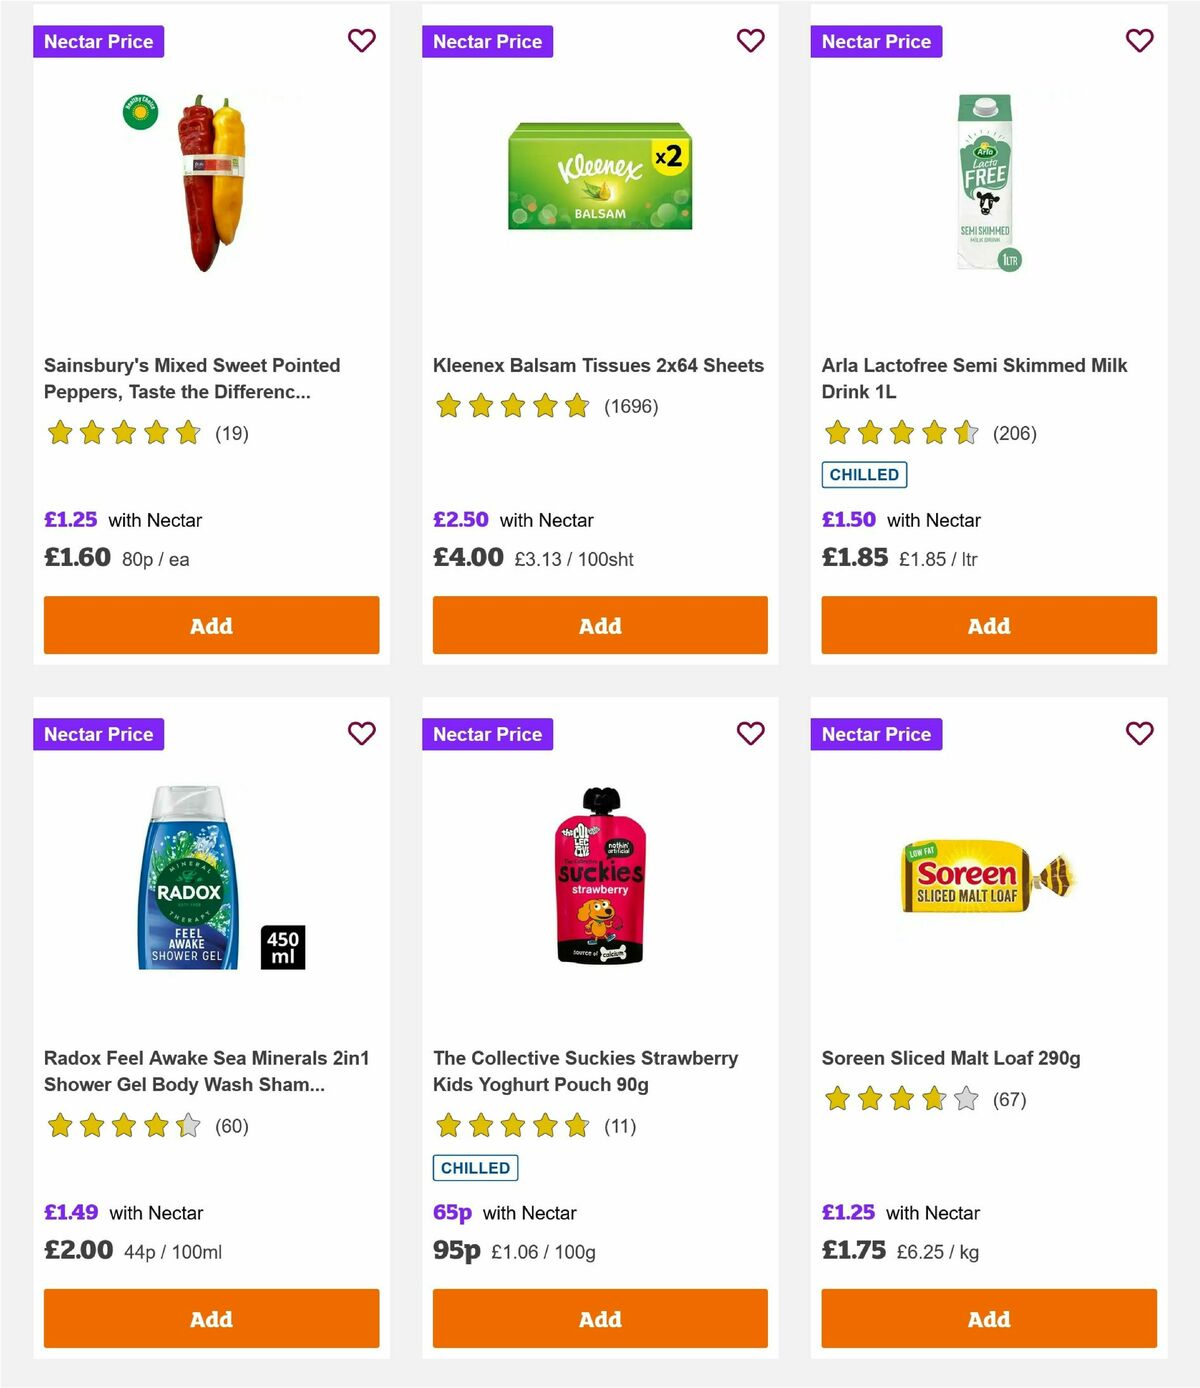Click the Nectar Price badge on Kleenex Tissues
The width and height of the screenshot is (1200, 1388).
pyautogui.click(x=487, y=41)
